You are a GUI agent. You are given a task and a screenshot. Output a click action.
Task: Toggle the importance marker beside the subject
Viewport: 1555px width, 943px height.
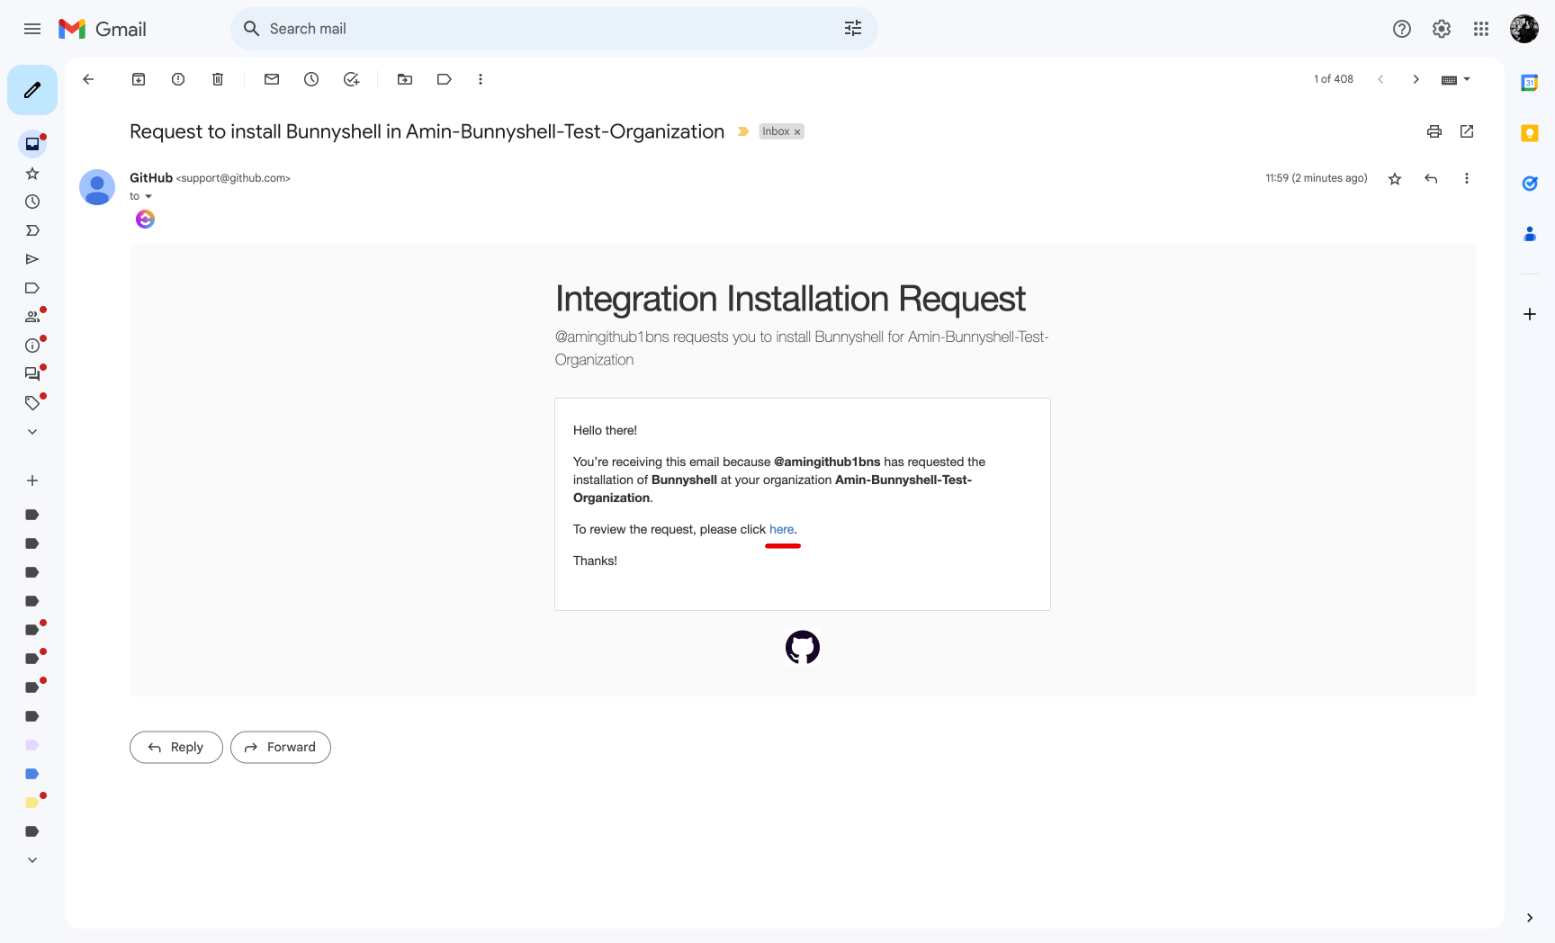pyautogui.click(x=743, y=131)
